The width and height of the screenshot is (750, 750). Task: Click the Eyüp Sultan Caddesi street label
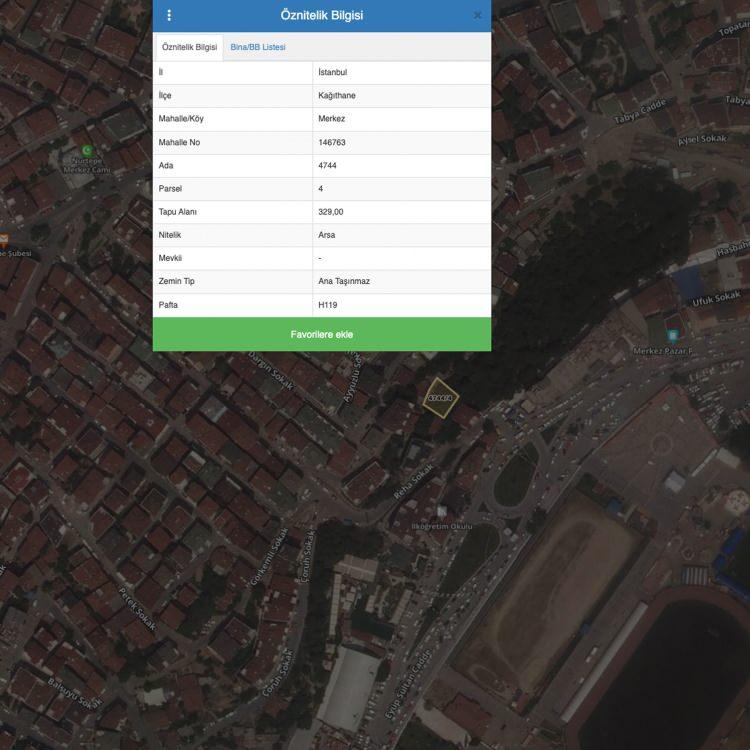(408, 684)
